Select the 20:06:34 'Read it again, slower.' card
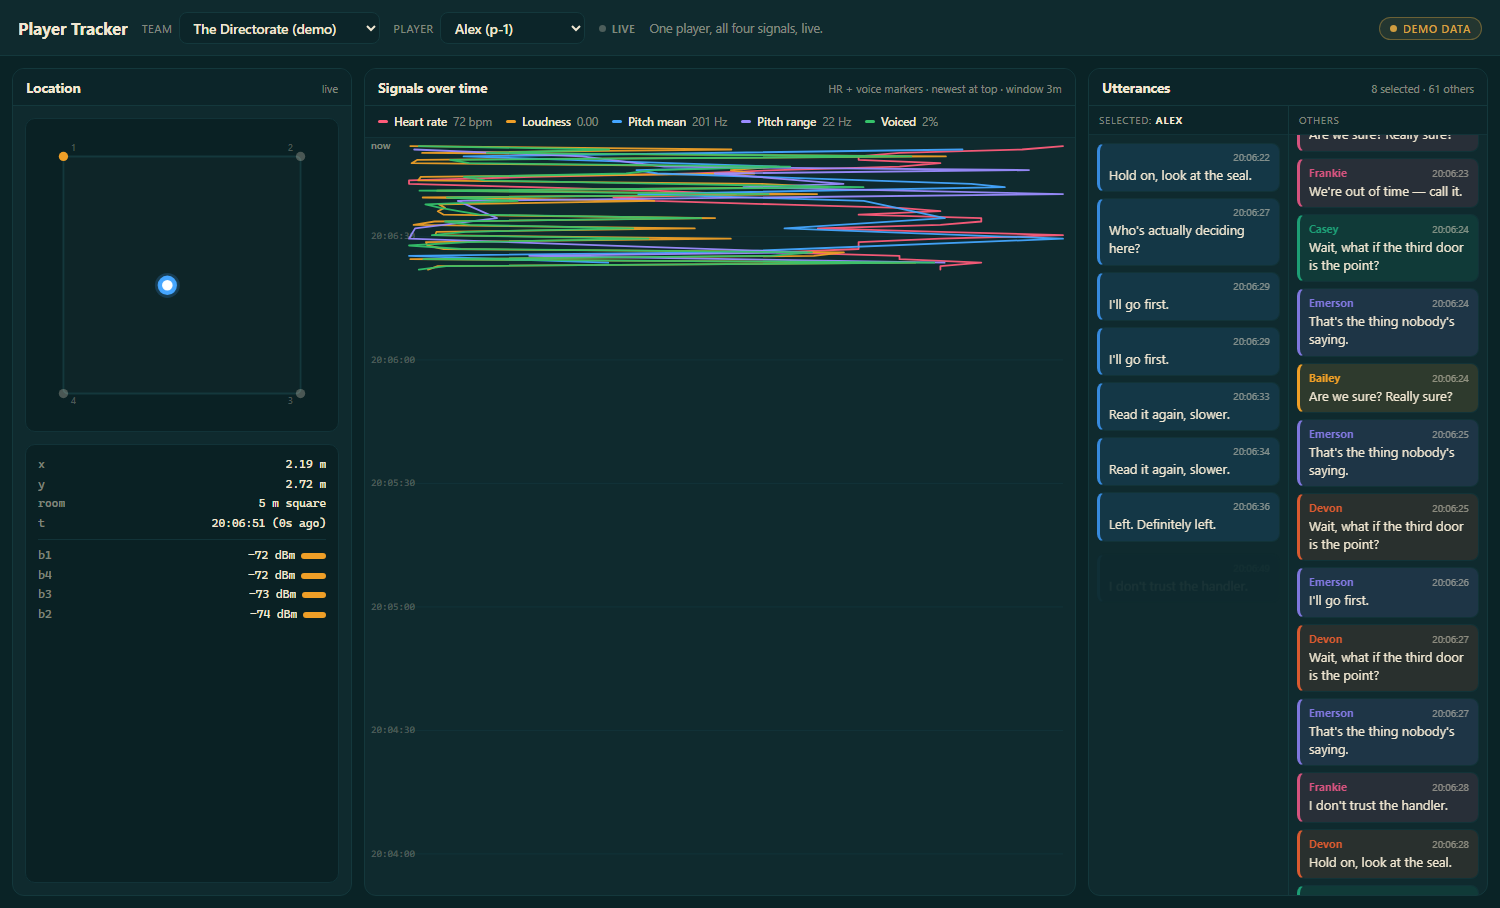This screenshot has height=908, width=1500. [x=1188, y=461]
